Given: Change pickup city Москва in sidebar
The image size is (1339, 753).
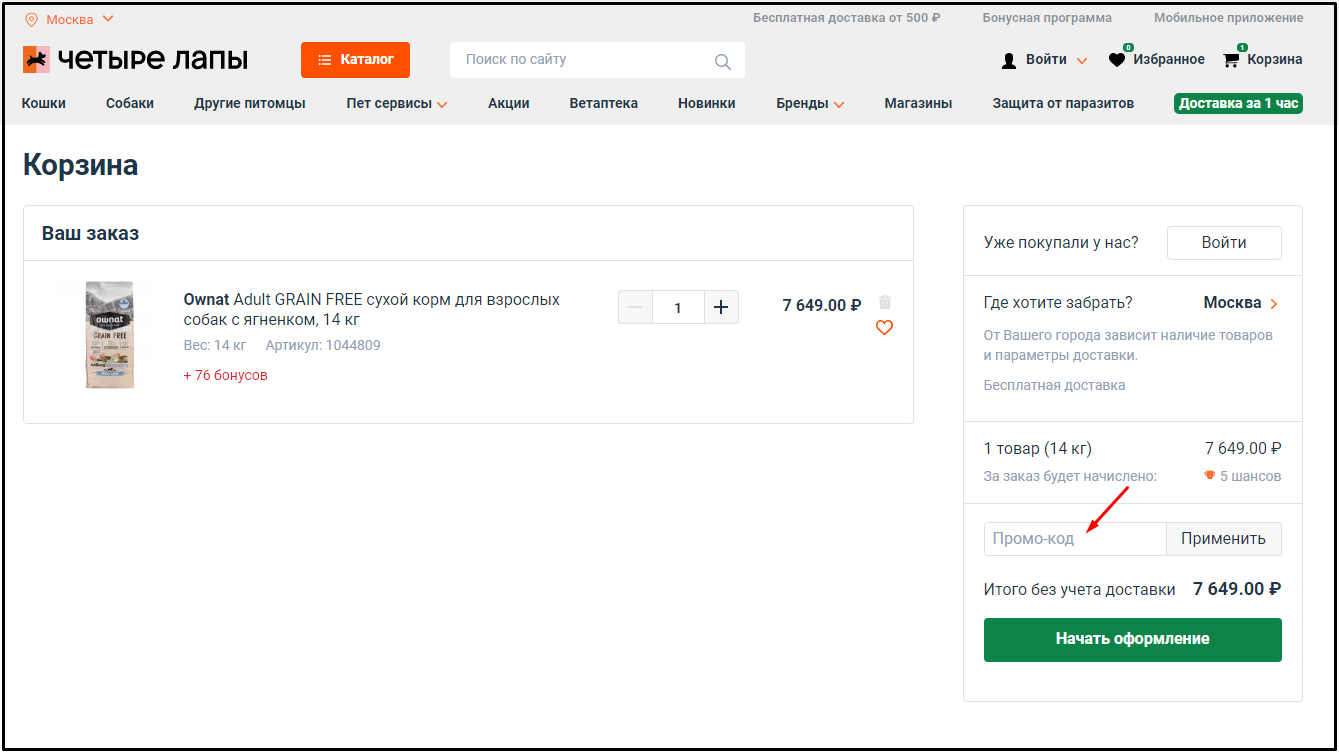Looking at the screenshot, I should pos(1241,303).
